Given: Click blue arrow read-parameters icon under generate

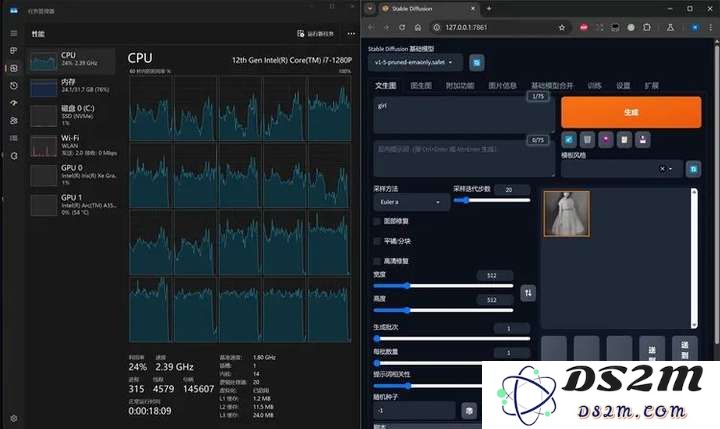Looking at the screenshot, I should pos(569,139).
